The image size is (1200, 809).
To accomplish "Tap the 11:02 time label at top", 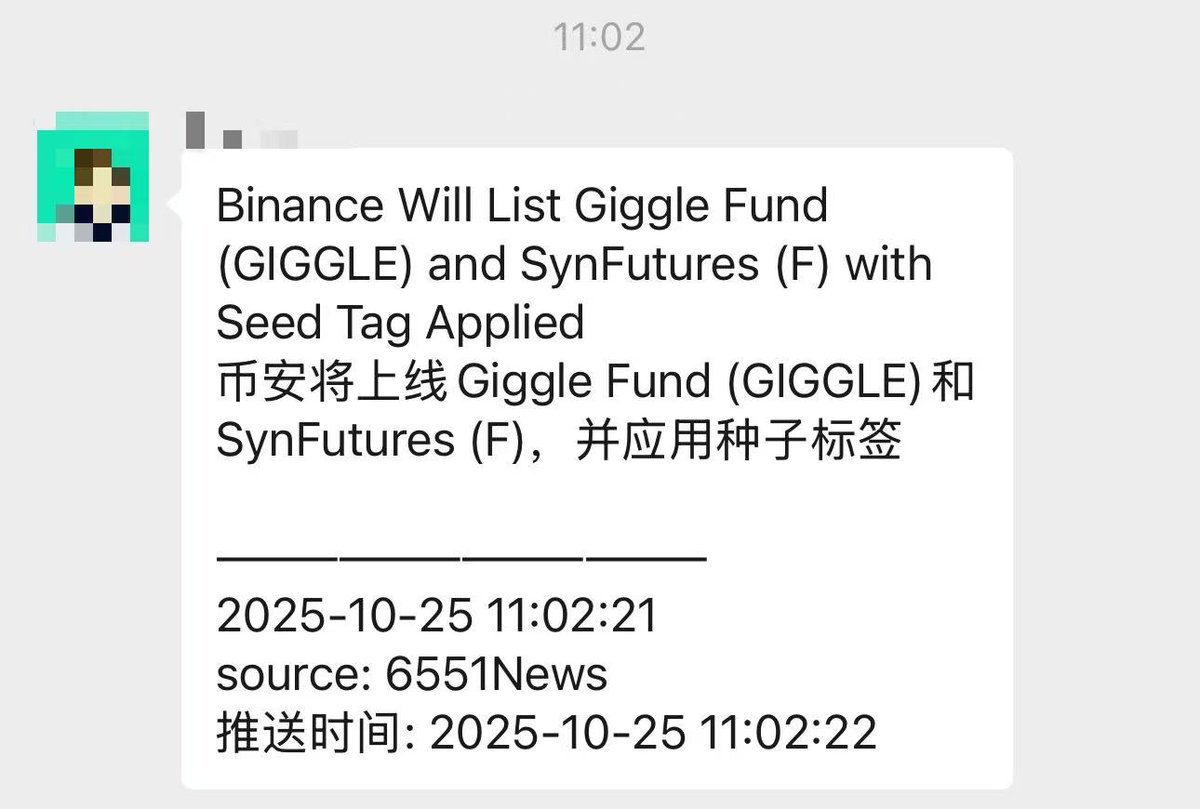I will (599, 37).
